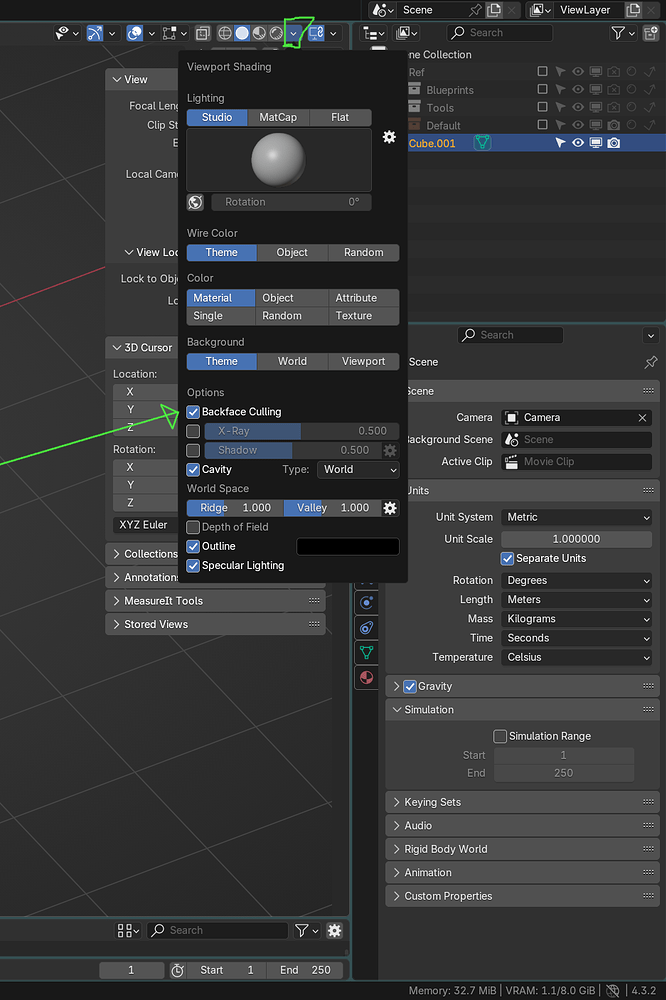Pin the Scene properties panel
The image size is (666, 1000).
pyautogui.click(x=651, y=362)
